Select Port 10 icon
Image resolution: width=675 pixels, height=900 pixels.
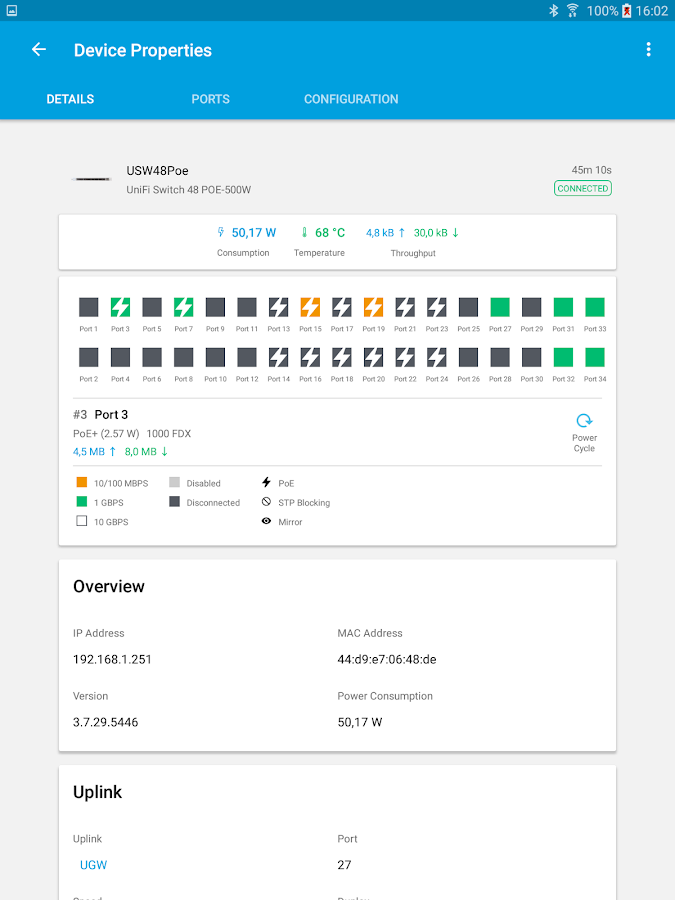[215, 357]
